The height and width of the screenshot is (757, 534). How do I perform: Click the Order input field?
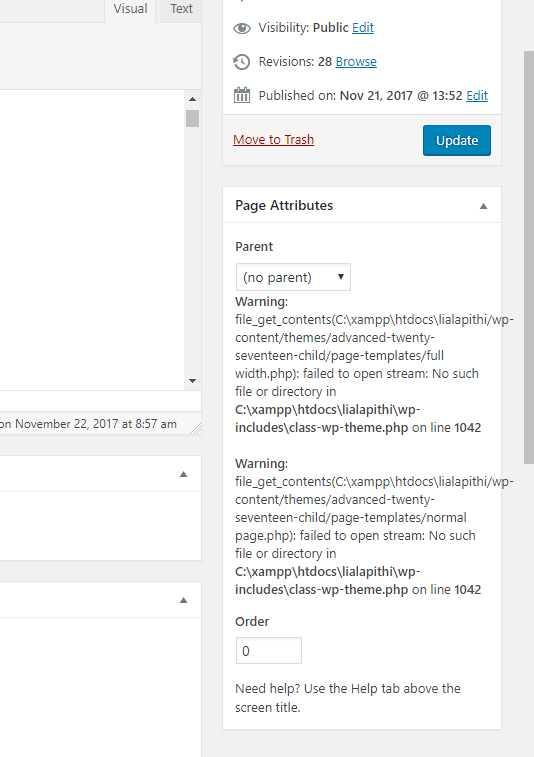pos(268,650)
